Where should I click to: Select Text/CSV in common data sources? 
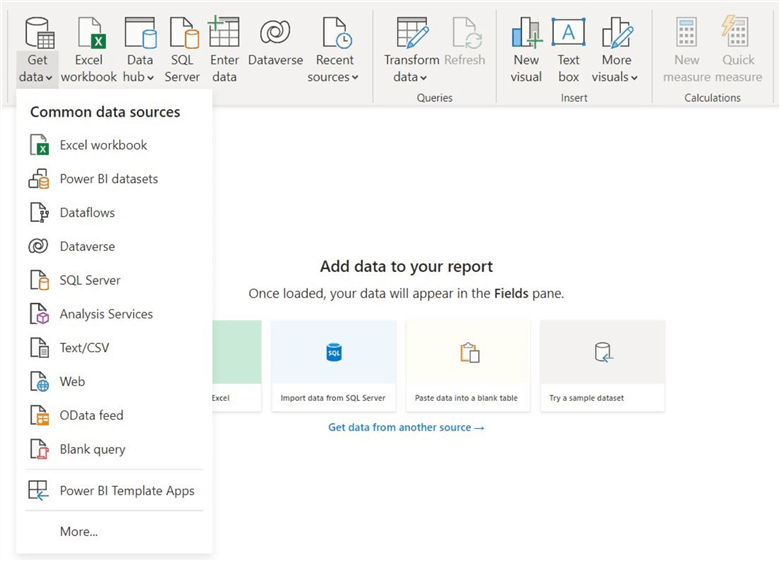[x=86, y=348]
